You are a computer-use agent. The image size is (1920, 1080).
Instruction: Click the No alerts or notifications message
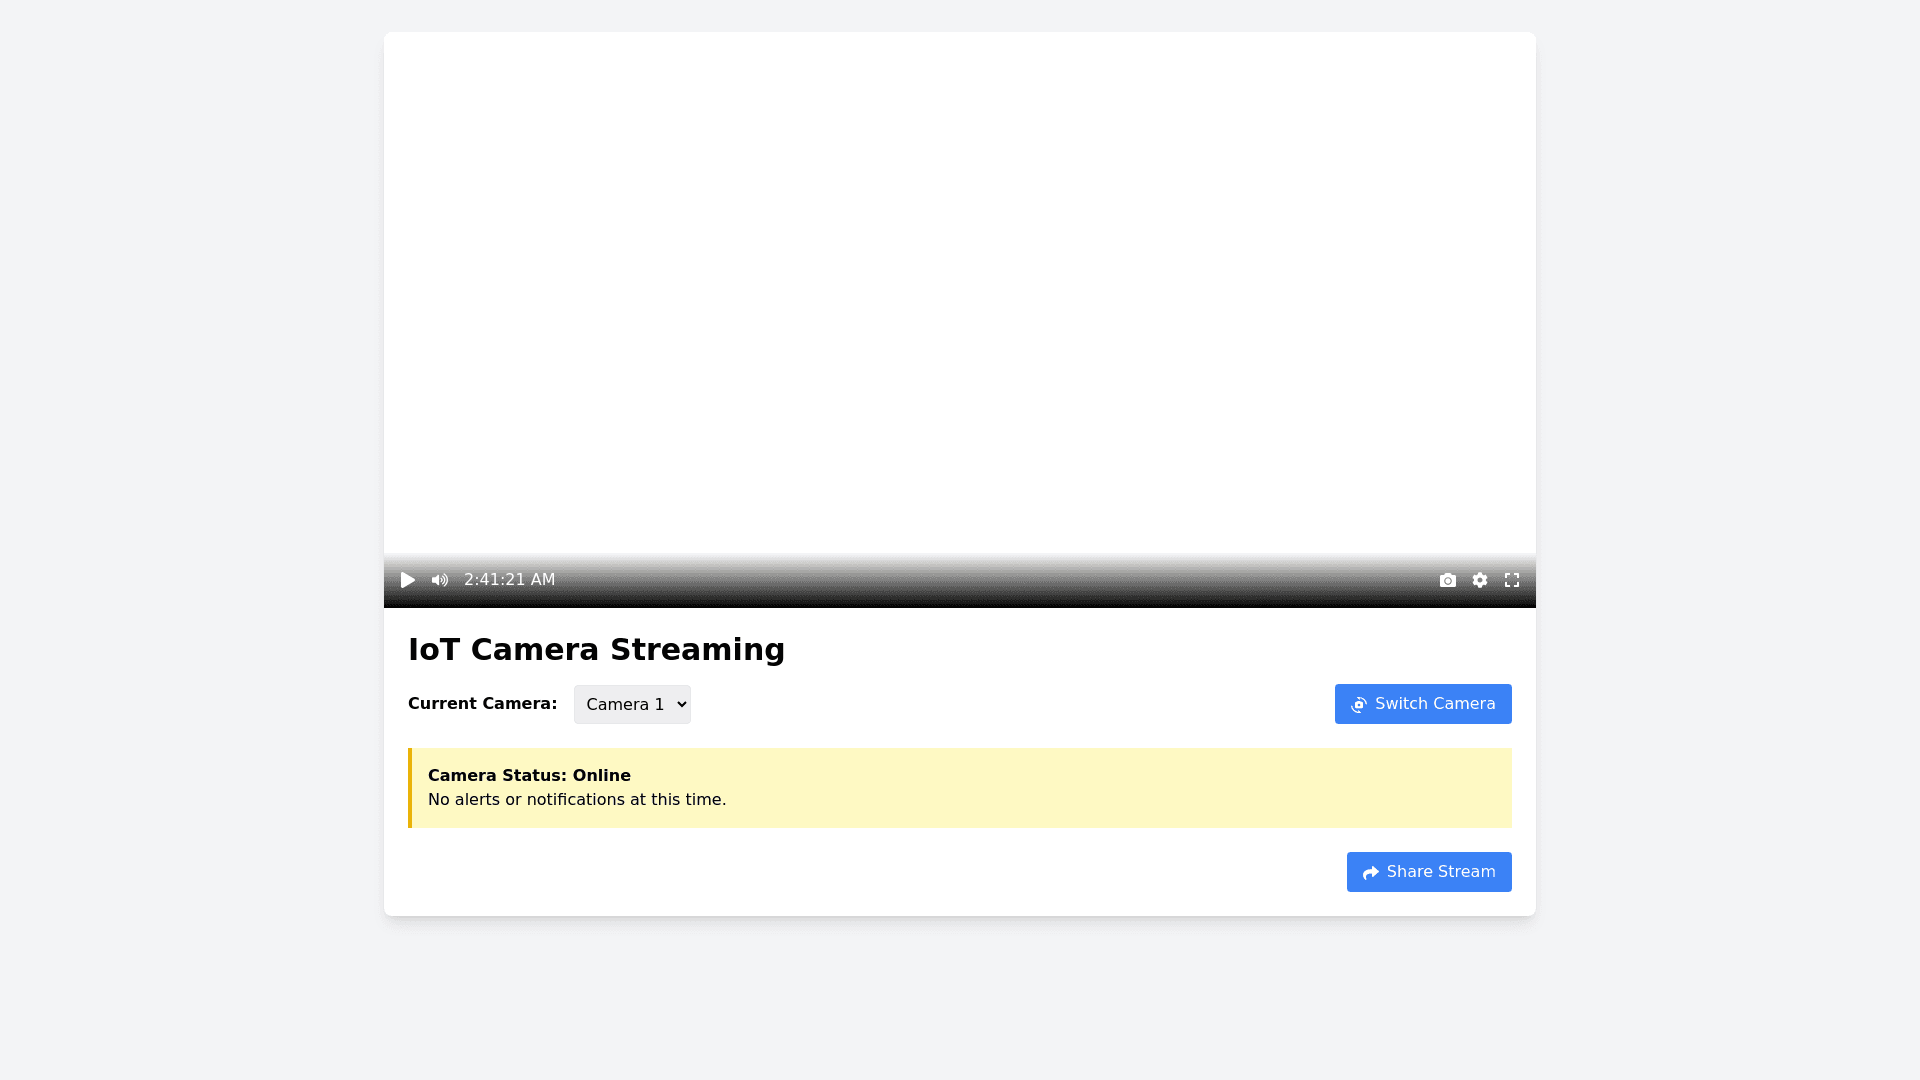pyautogui.click(x=577, y=800)
